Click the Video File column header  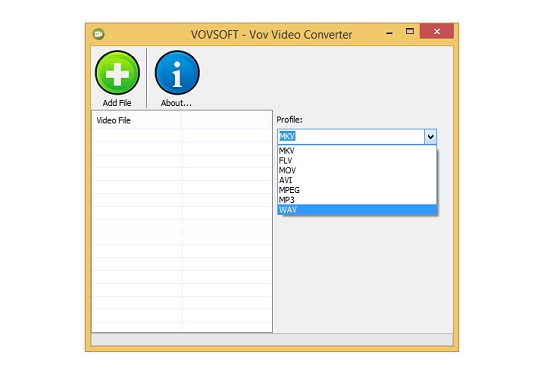[137, 121]
